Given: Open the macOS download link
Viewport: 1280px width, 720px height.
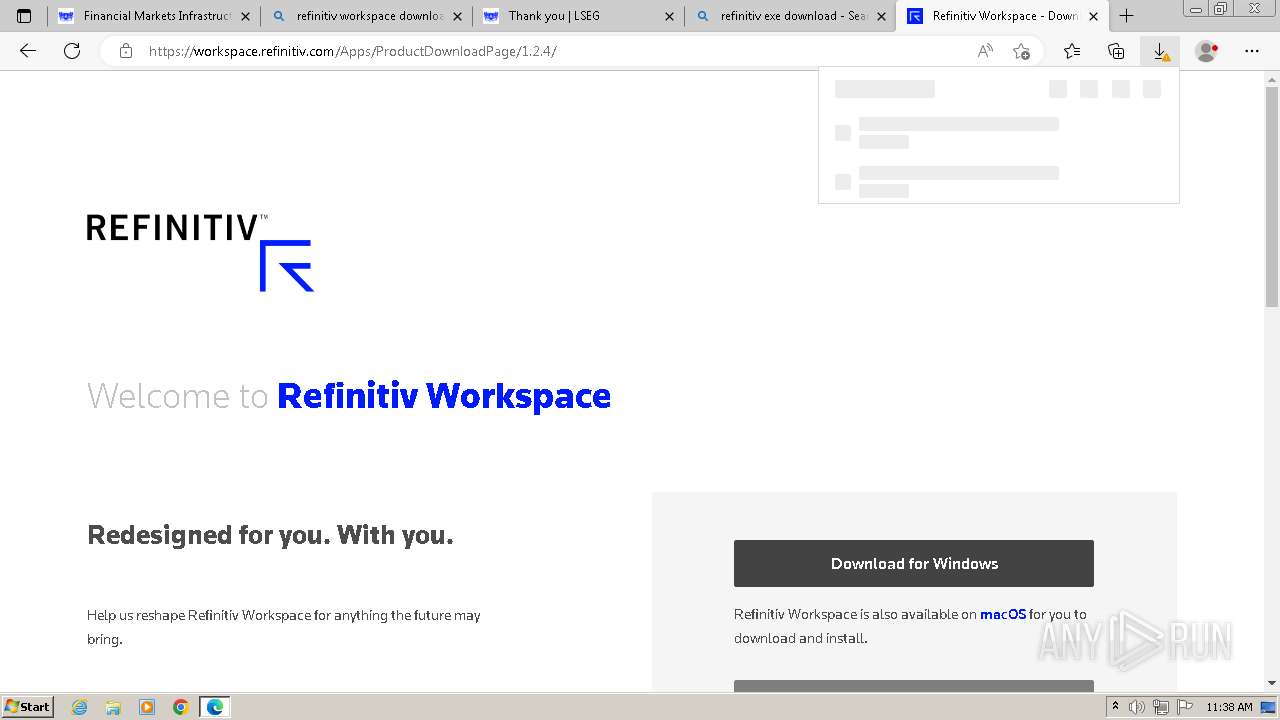Looking at the screenshot, I should (1003, 615).
